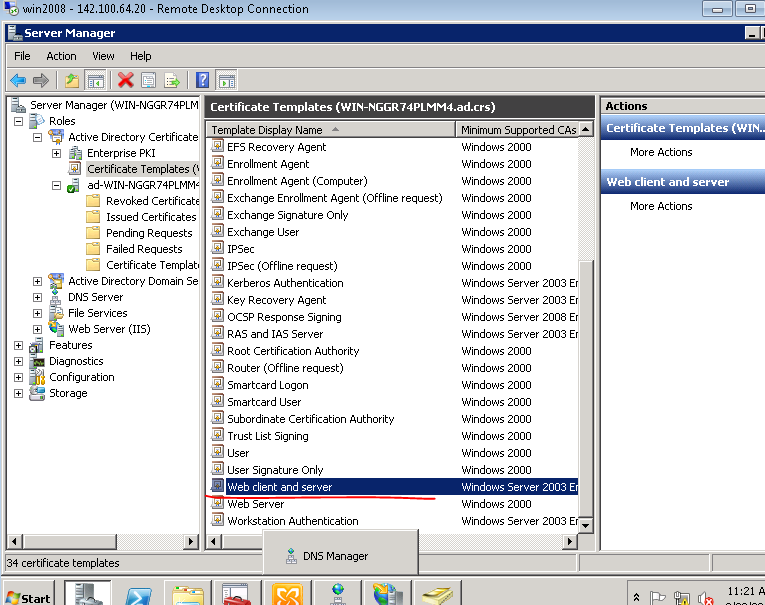Click tree pane horizontal scroll right arrow
The width and height of the screenshot is (765, 605).
191,541
